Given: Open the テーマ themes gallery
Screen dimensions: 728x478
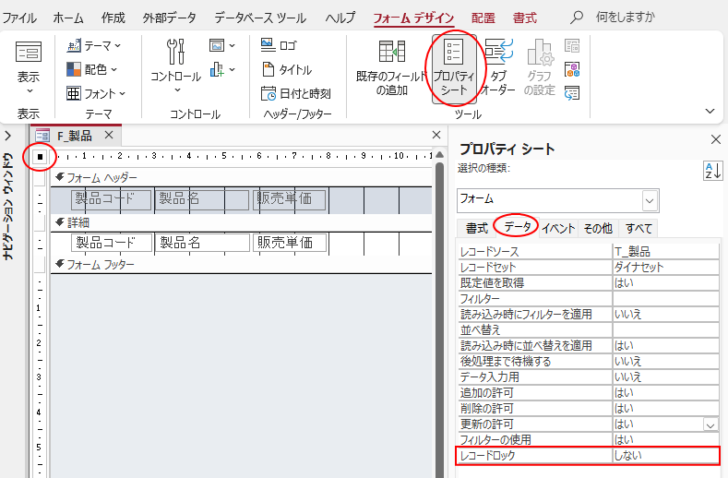Looking at the screenshot, I should pos(93,45).
